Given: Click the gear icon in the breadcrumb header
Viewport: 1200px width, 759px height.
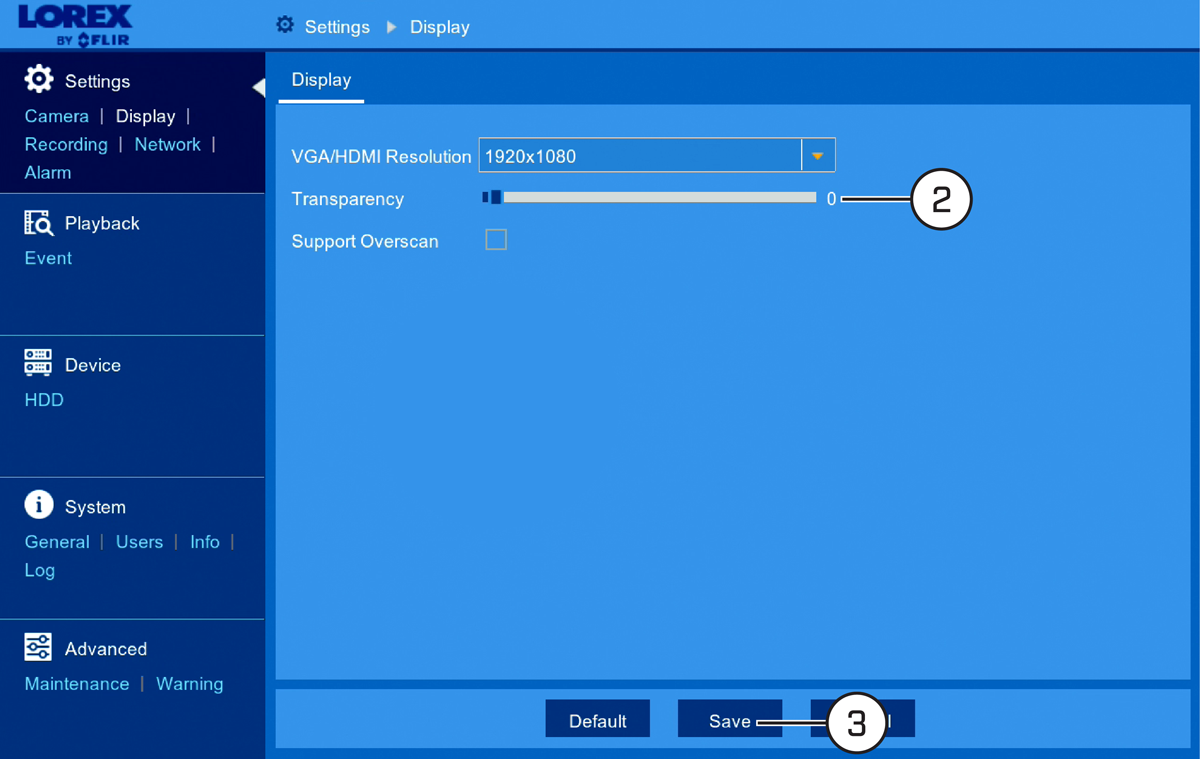Looking at the screenshot, I should pos(285,25).
